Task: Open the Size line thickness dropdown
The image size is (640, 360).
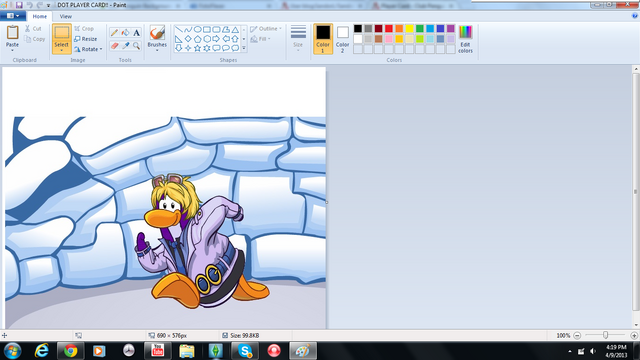Action: point(298,38)
